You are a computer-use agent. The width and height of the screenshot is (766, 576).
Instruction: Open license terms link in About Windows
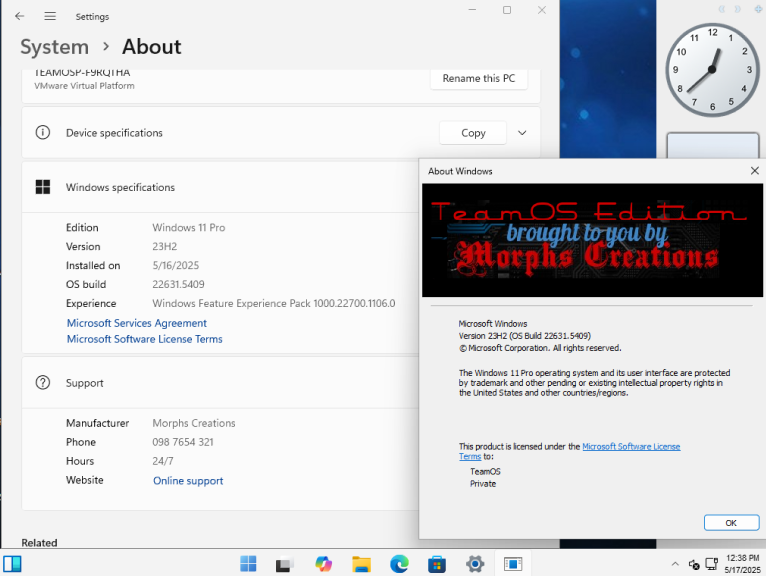pos(631,447)
